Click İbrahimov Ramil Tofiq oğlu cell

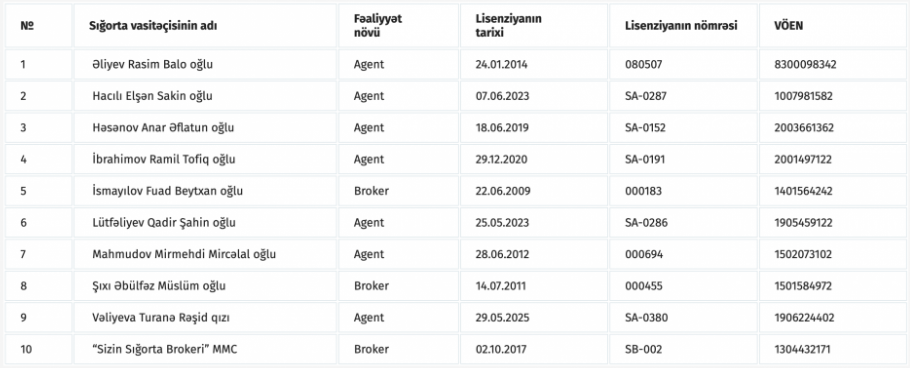tap(164, 159)
